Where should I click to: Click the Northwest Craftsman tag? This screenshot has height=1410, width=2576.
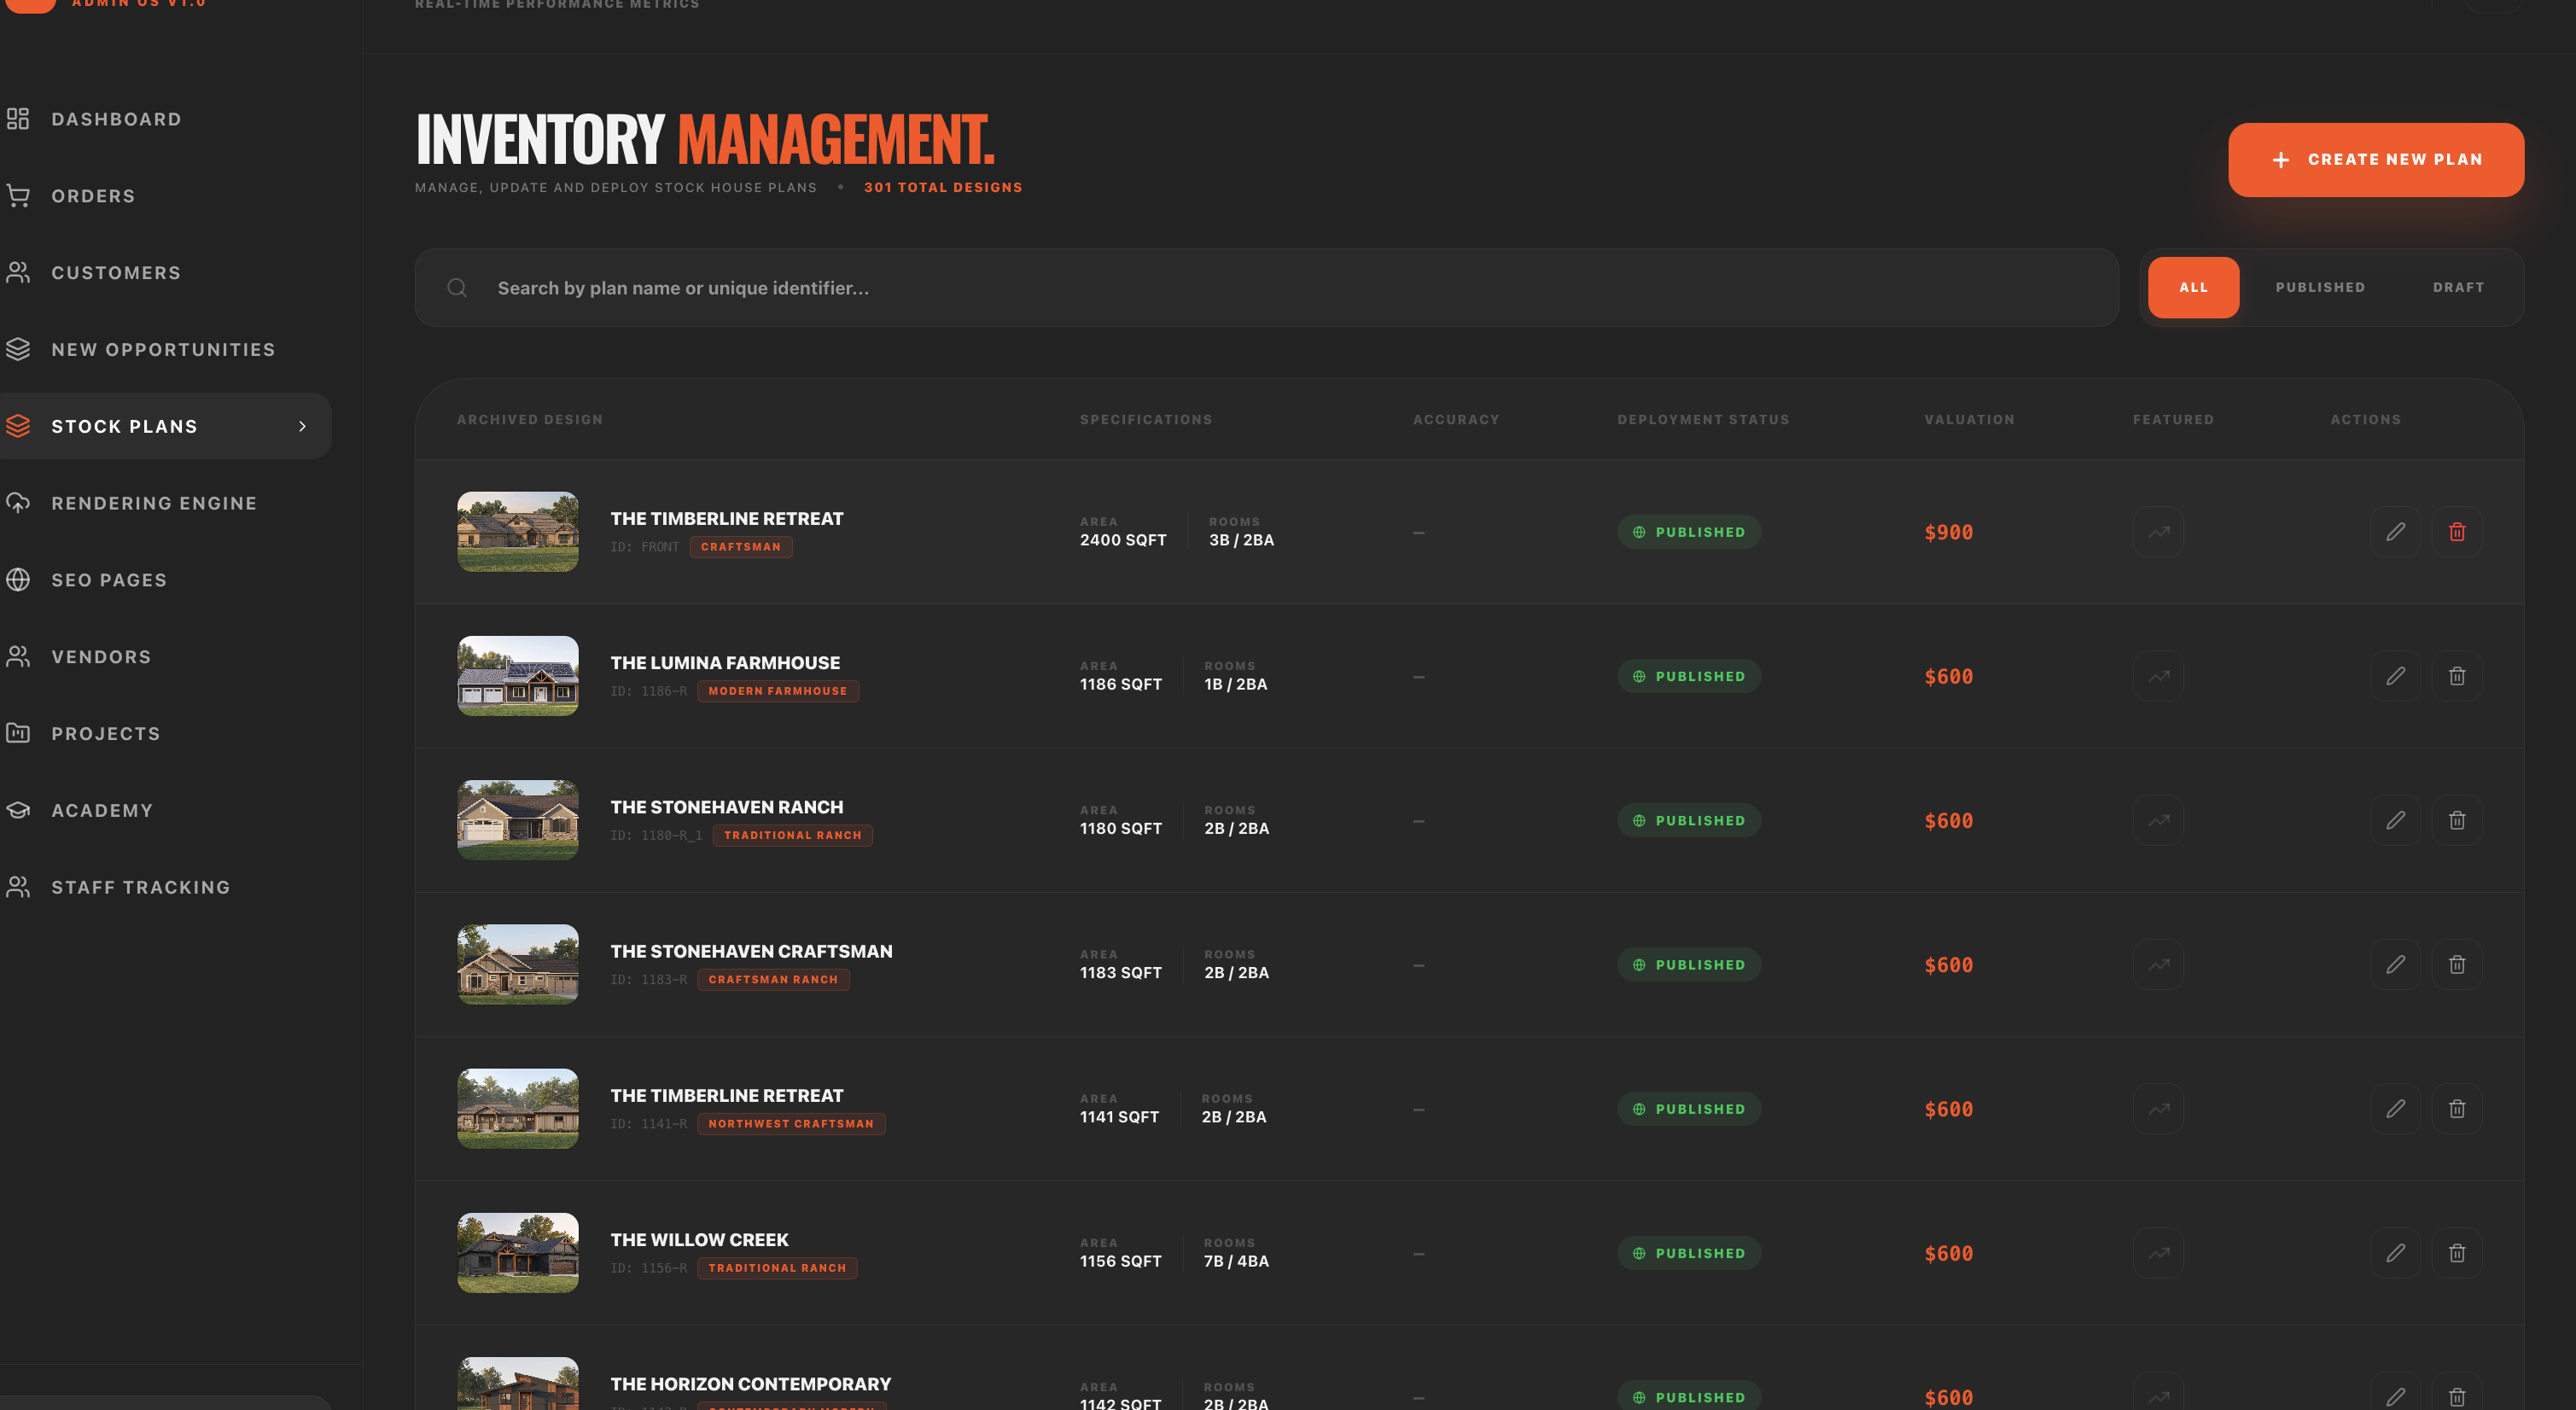pyautogui.click(x=791, y=1124)
